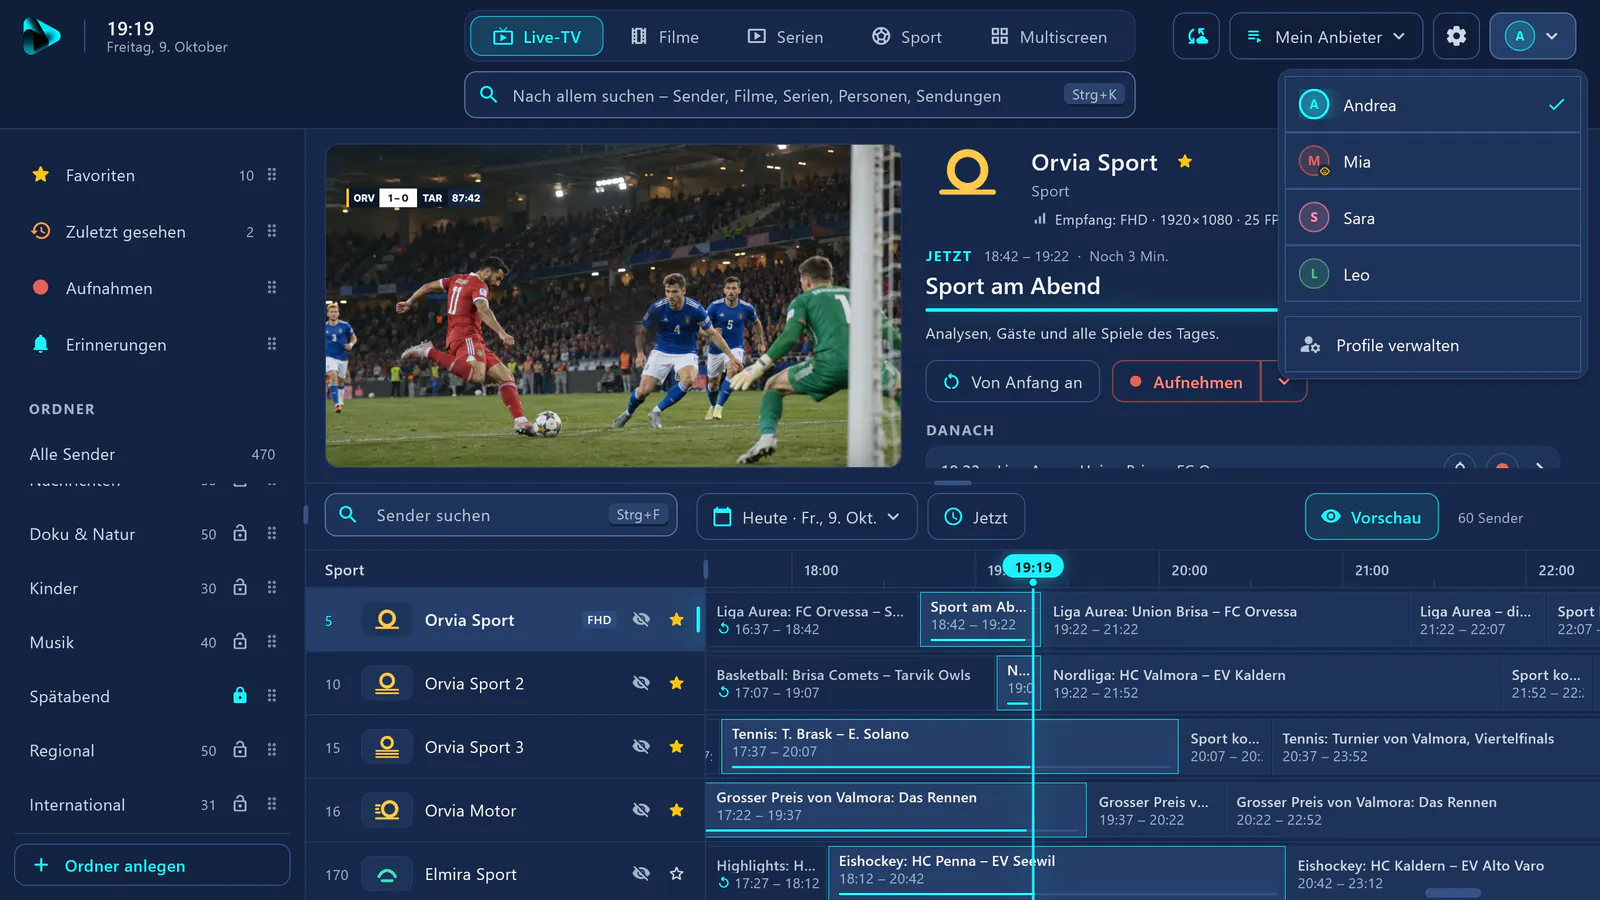Click the FHD badge on the Orvia Sport row
The height and width of the screenshot is (900, 1600).
point(599,620)
